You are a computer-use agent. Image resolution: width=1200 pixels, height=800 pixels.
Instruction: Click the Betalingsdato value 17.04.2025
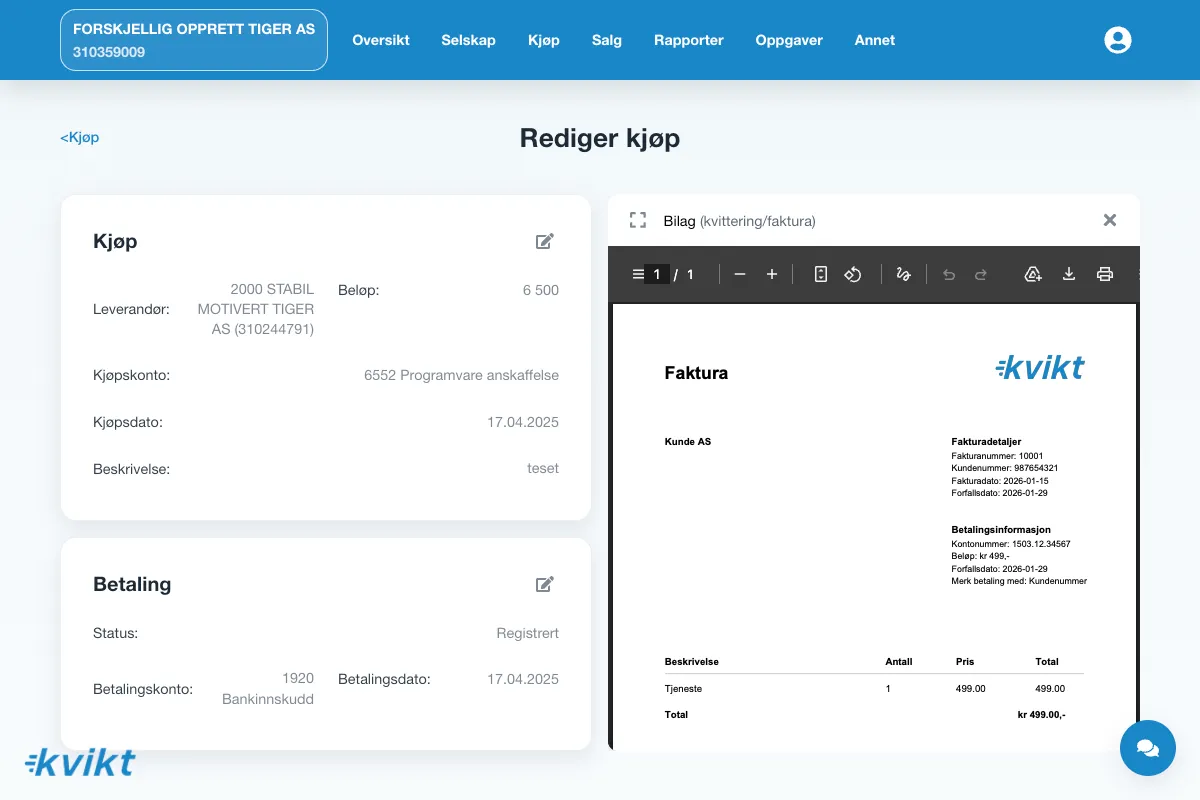(x=523, y=679)
